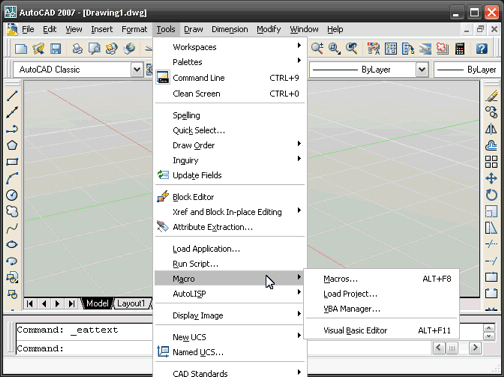Open the Draw menu
Screen dimensions: 504x377
pyautogui.click(x=193, y=29)
